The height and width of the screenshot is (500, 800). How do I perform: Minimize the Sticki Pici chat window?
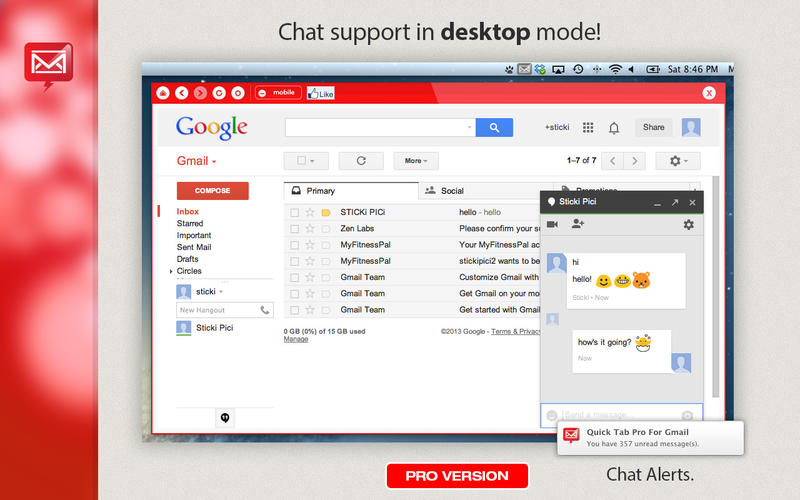[x=658, y=204]
